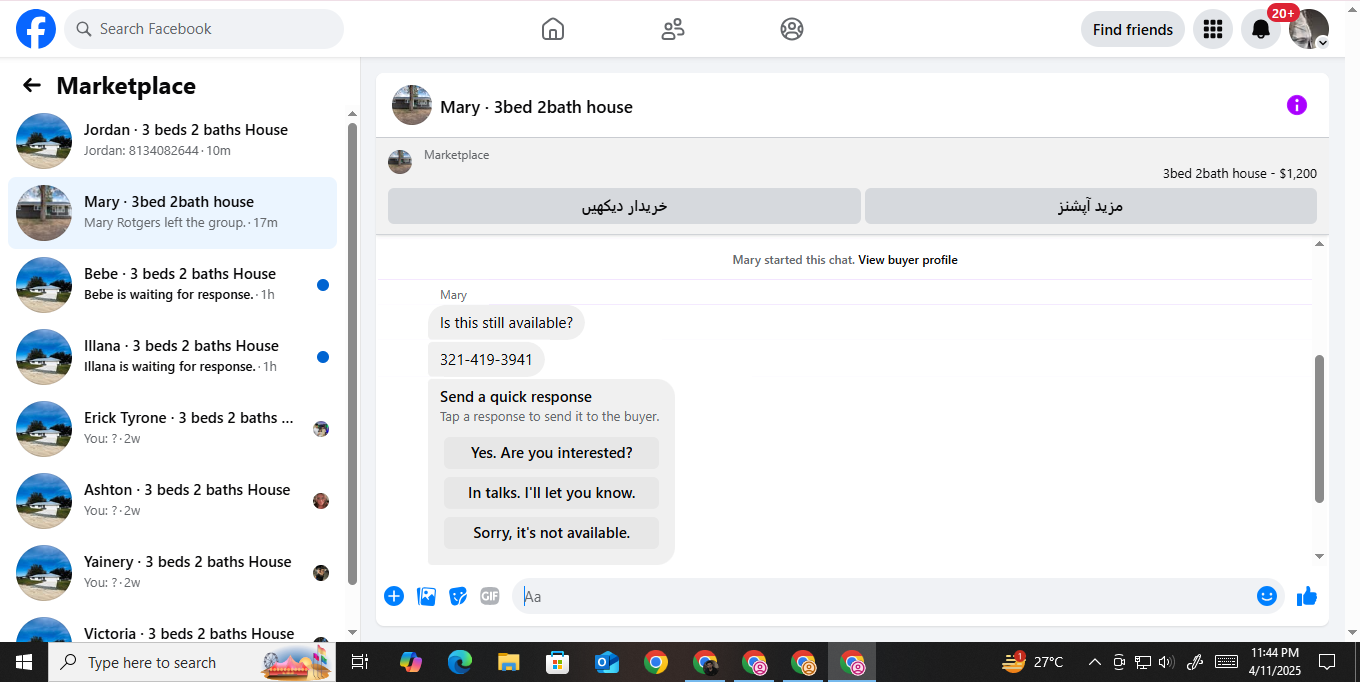This screenshot has height=682, width=1360.
Task: Click the taskbar Type here to search box
Action: (x=192, y=662)
